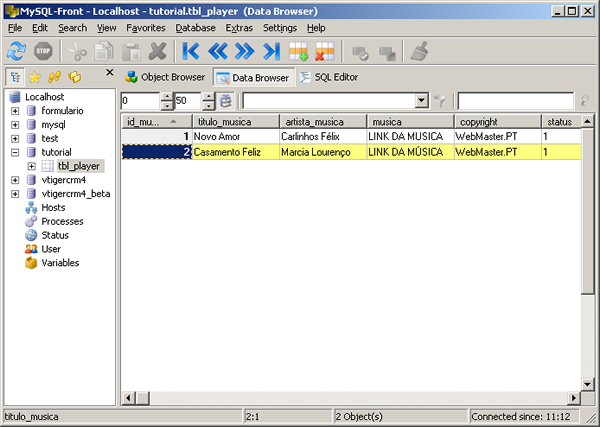Select the cell Novo Amor

pyautogui.click(x=236, y=137)
